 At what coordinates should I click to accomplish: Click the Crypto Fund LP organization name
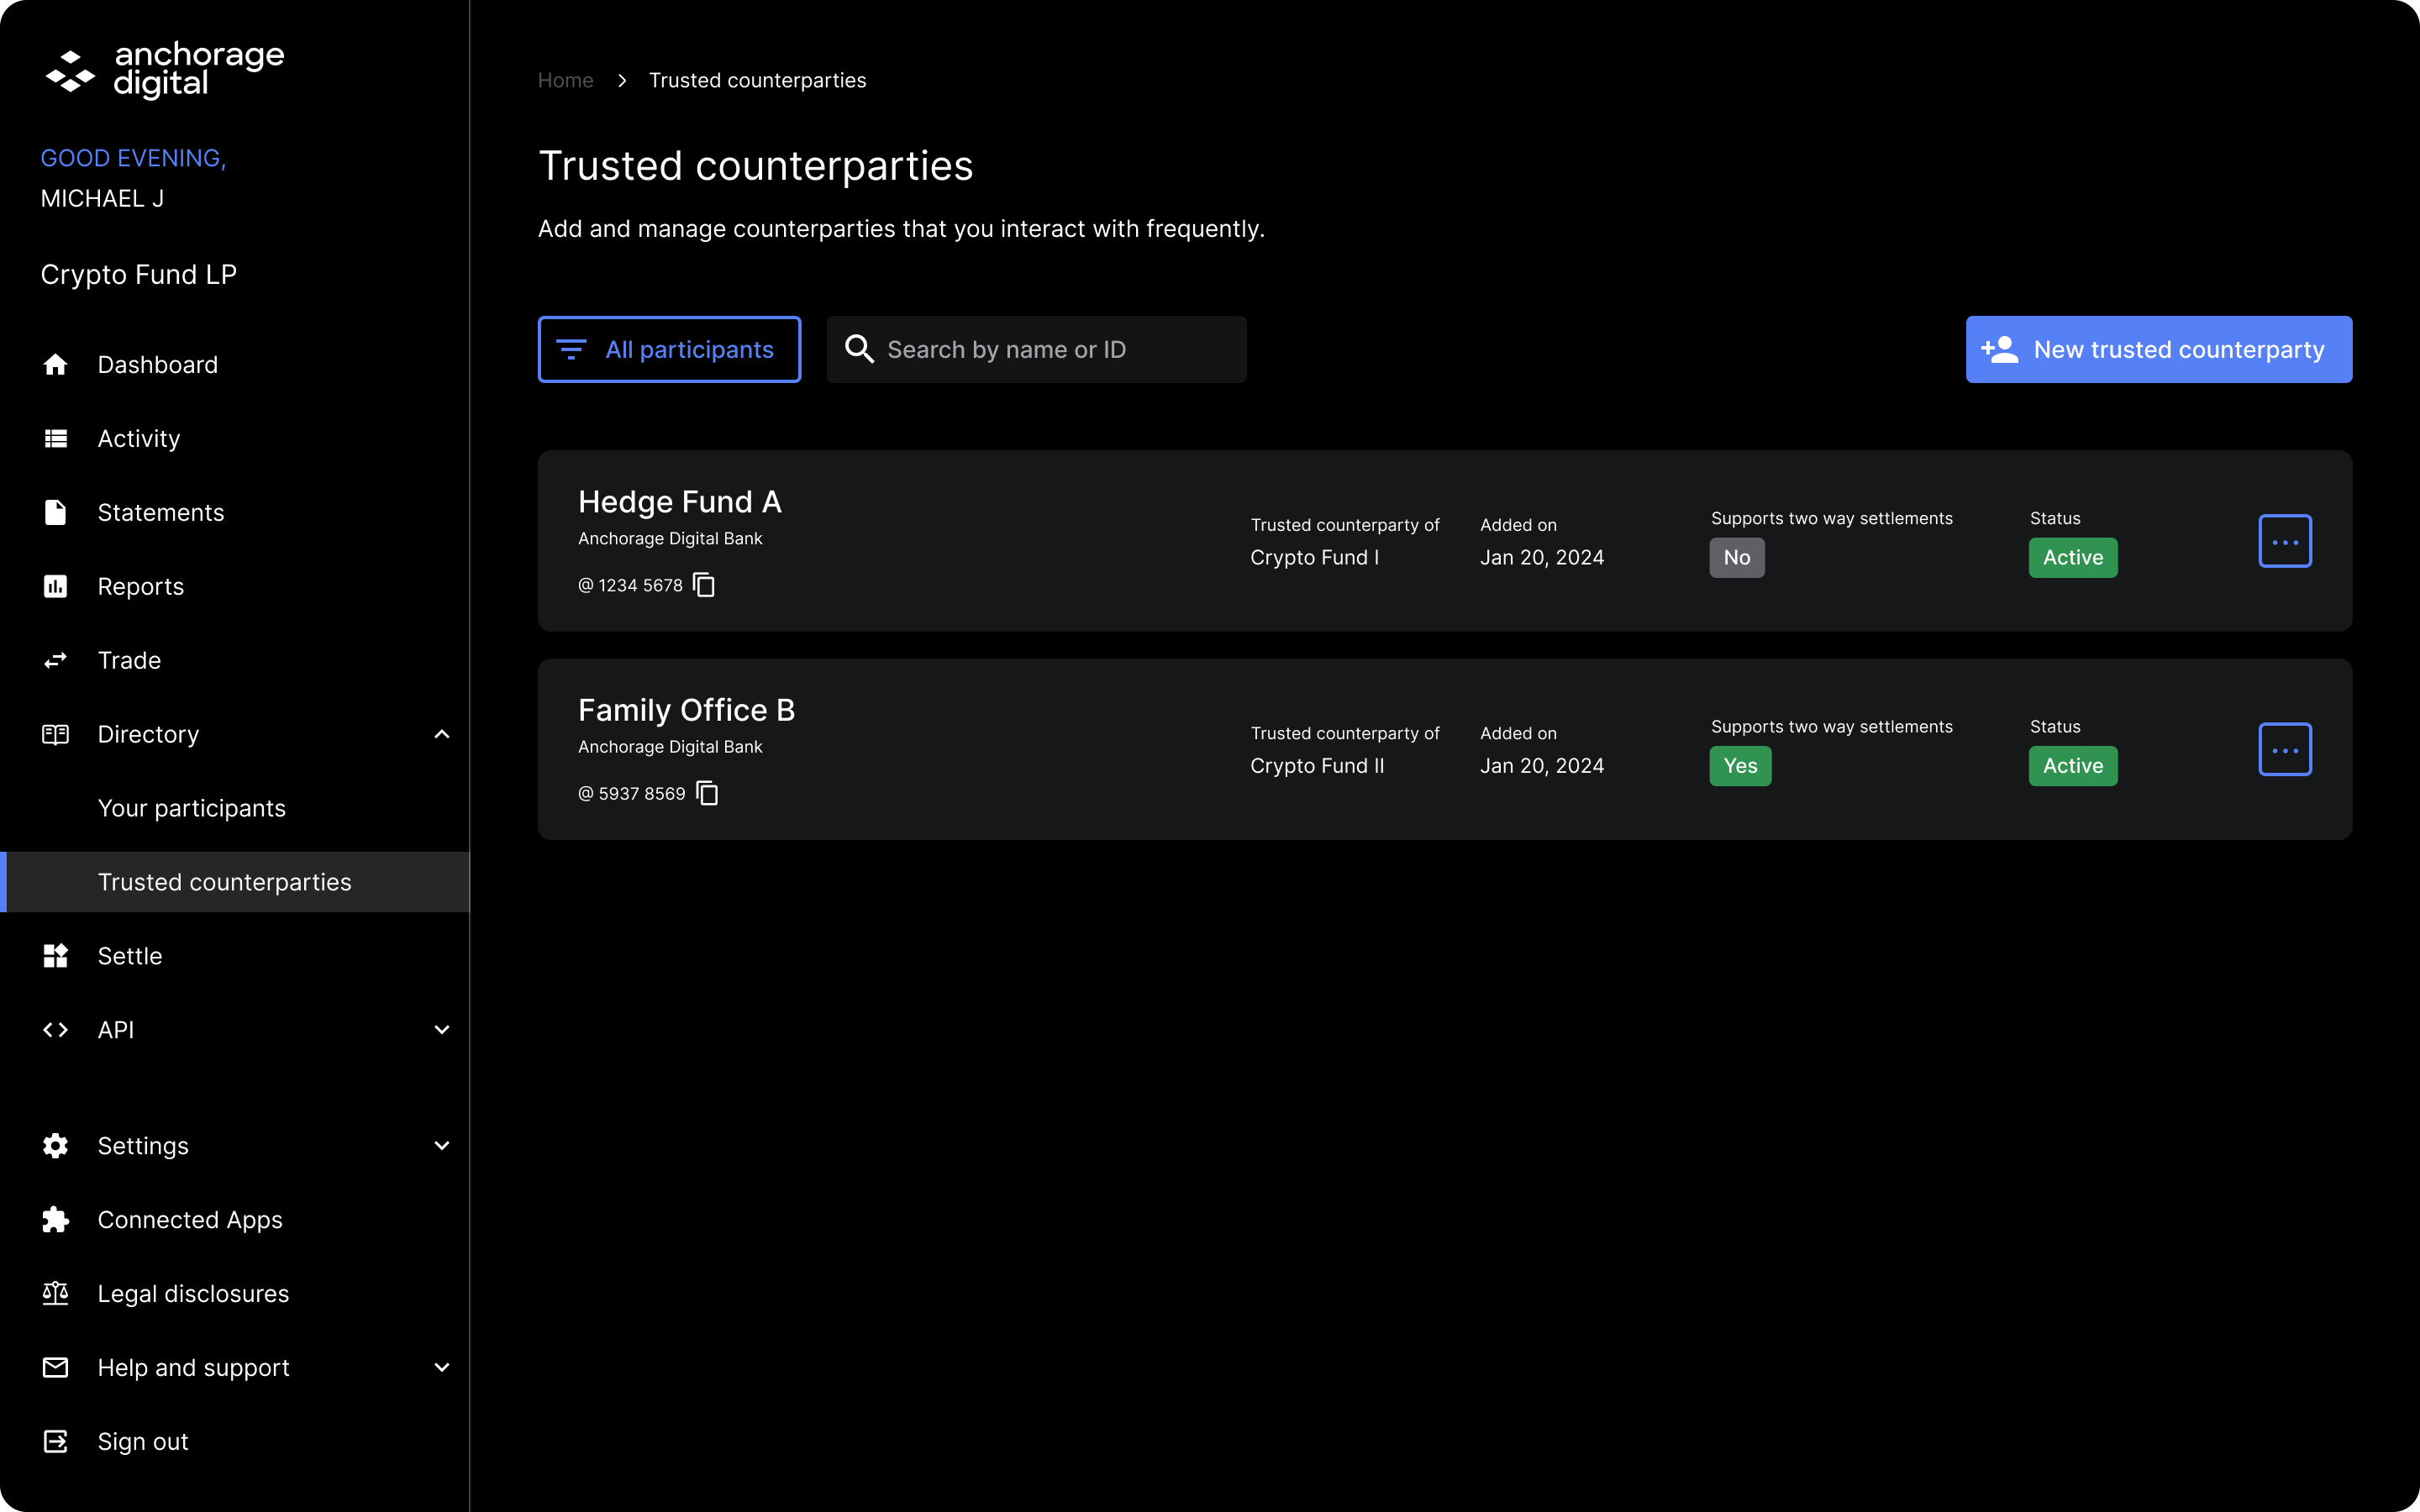coord(139,274)
